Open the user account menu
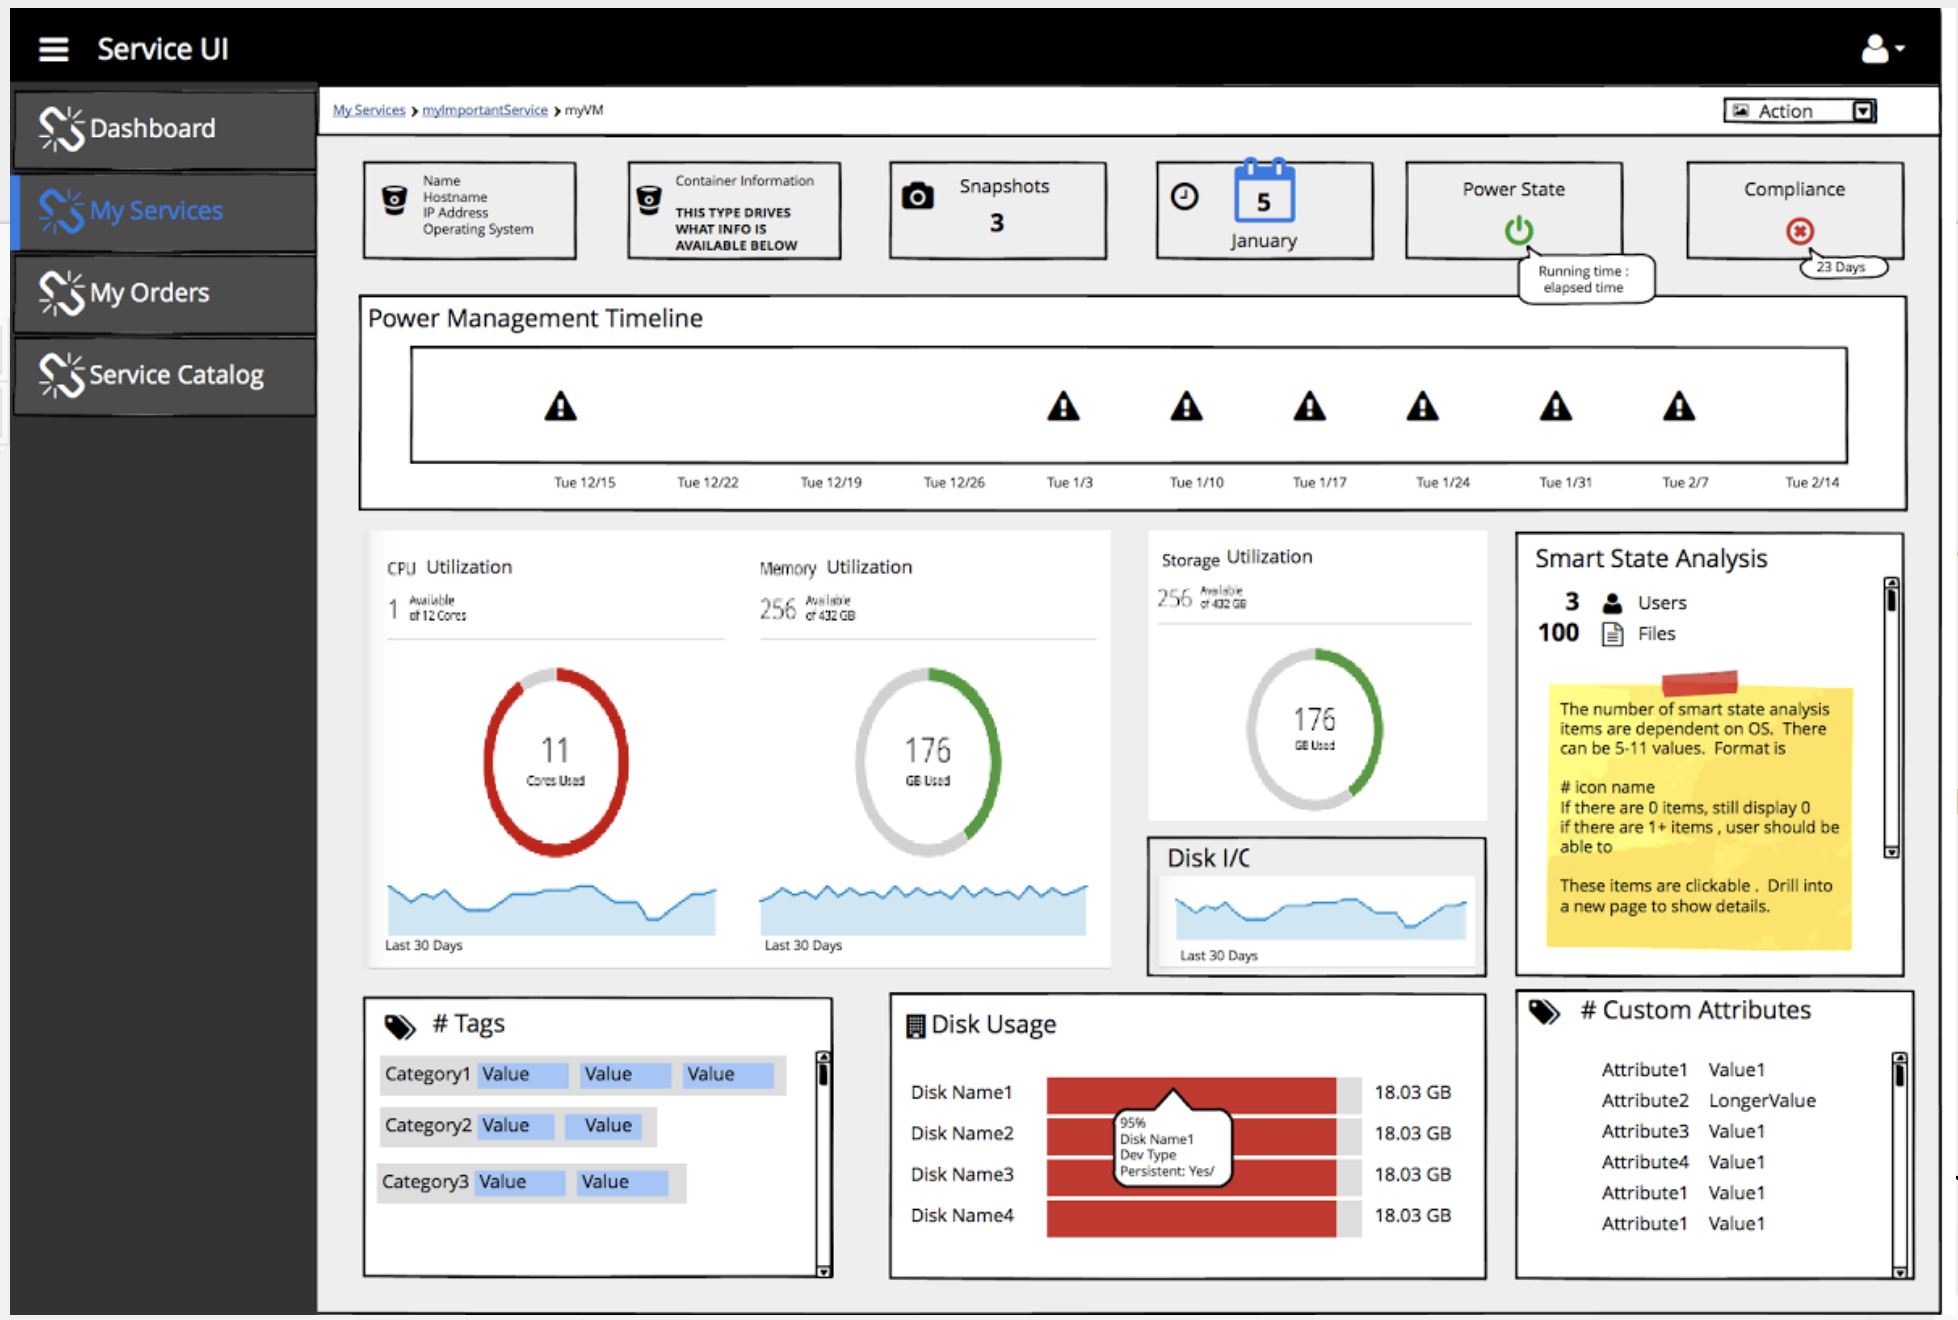This screenshot has height=1320, width=1958. pyautogui.click(x=1877, y=47)
